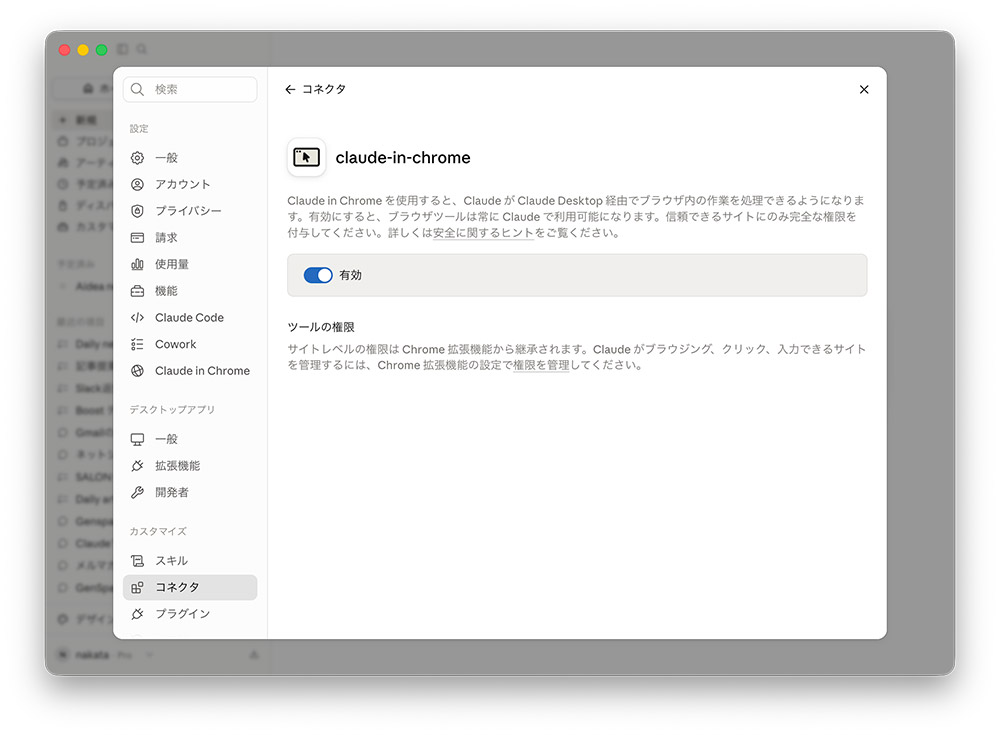Click the デスクトップアプリ section header
The image size is (1000, 735).
tap(172, 410)
